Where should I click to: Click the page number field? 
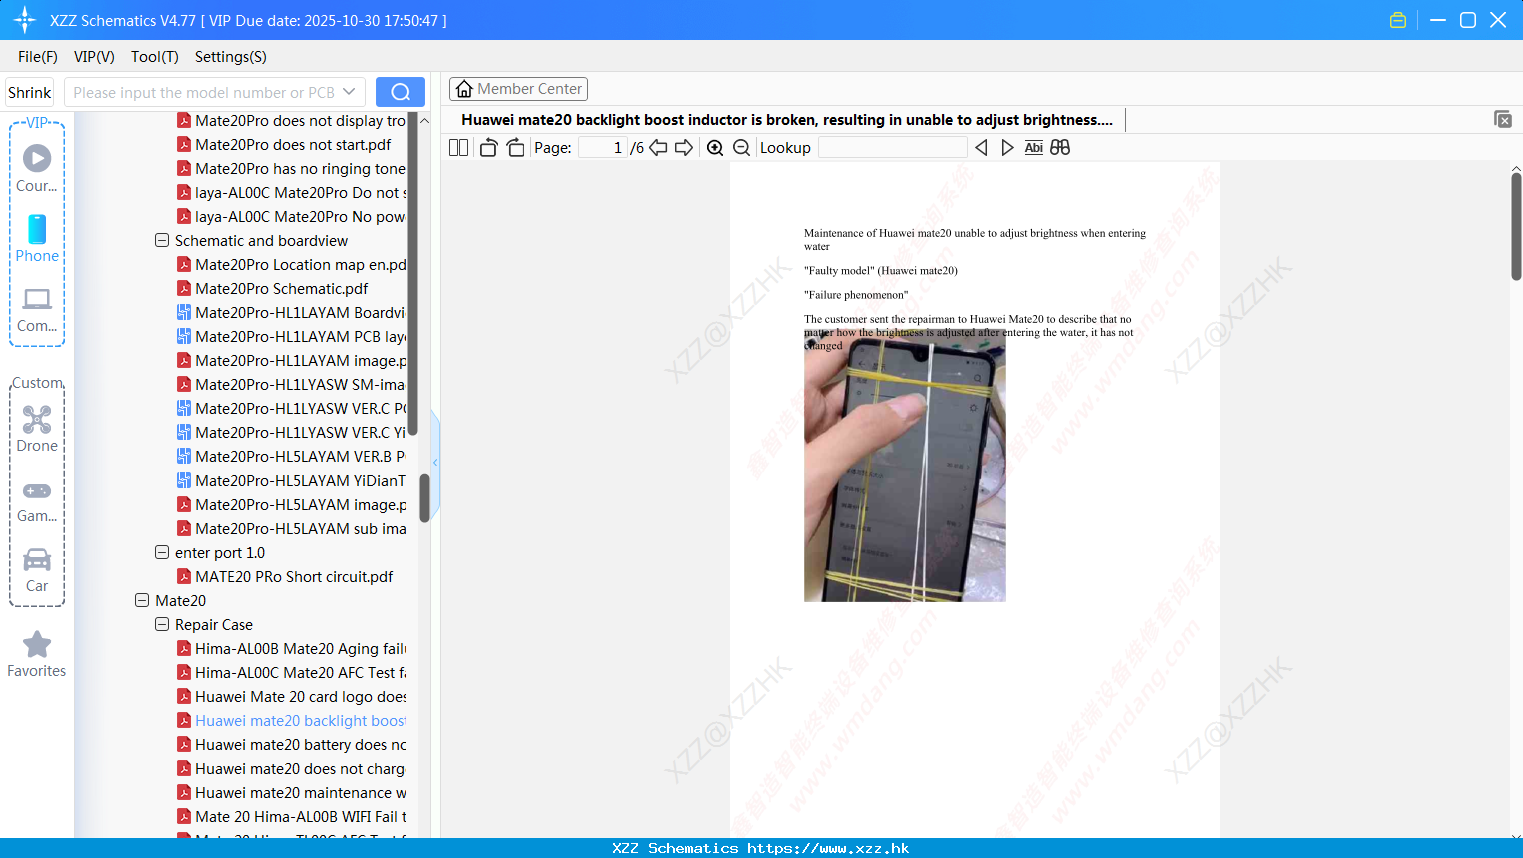(x=603, y=147)
